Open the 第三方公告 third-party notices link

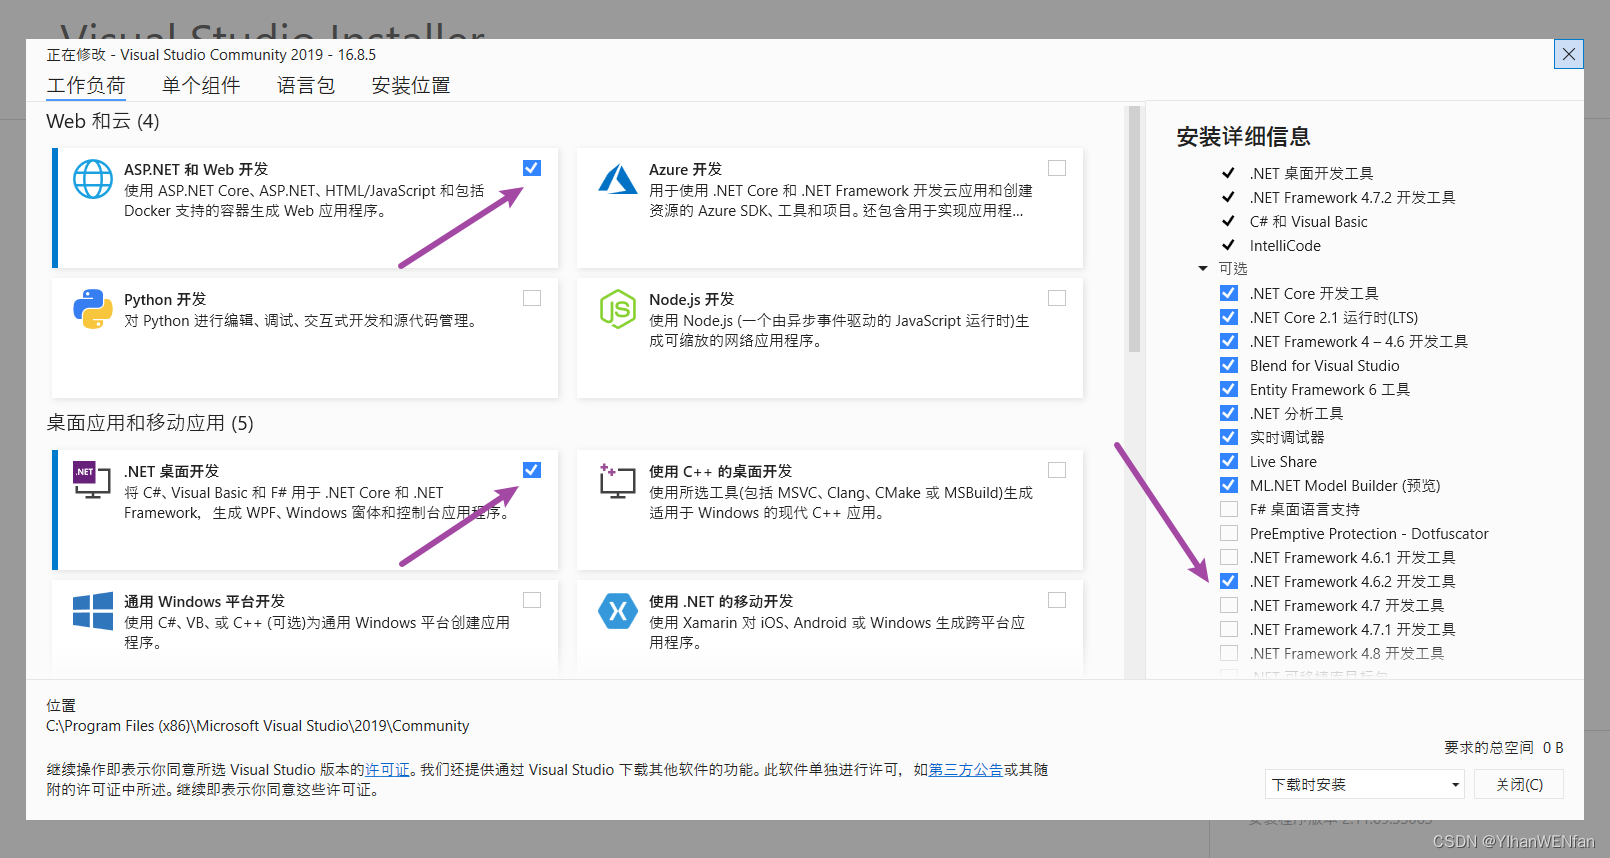point(966,769)
